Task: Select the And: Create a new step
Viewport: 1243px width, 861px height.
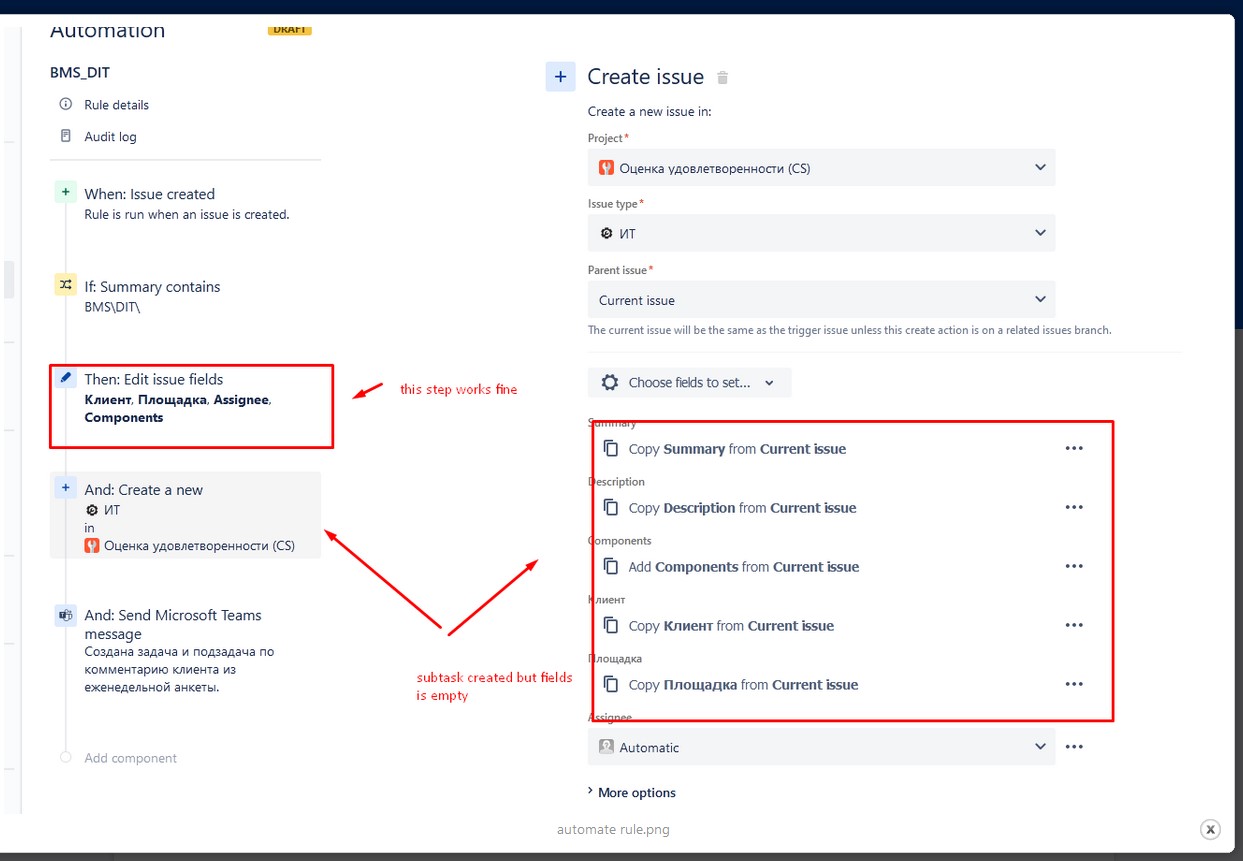Action: click(186, 515)
